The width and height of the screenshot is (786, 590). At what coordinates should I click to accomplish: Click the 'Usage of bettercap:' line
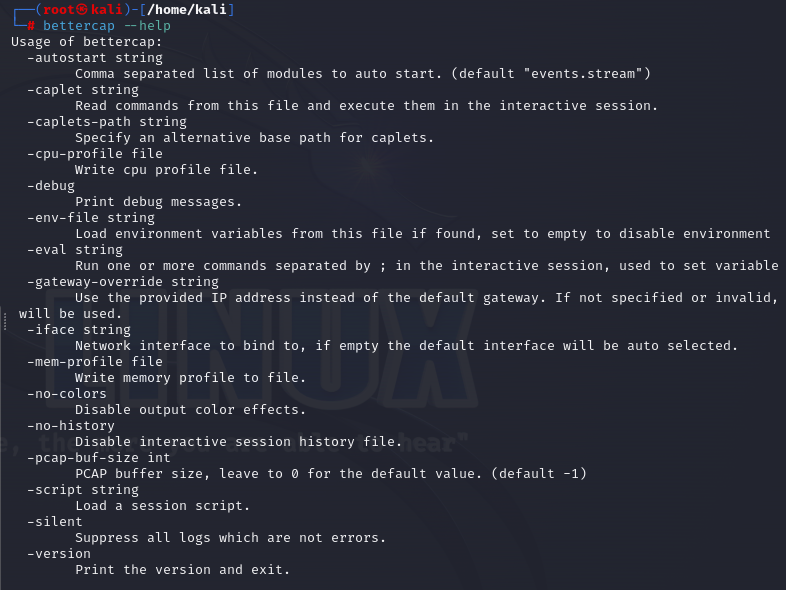point(87,41)
